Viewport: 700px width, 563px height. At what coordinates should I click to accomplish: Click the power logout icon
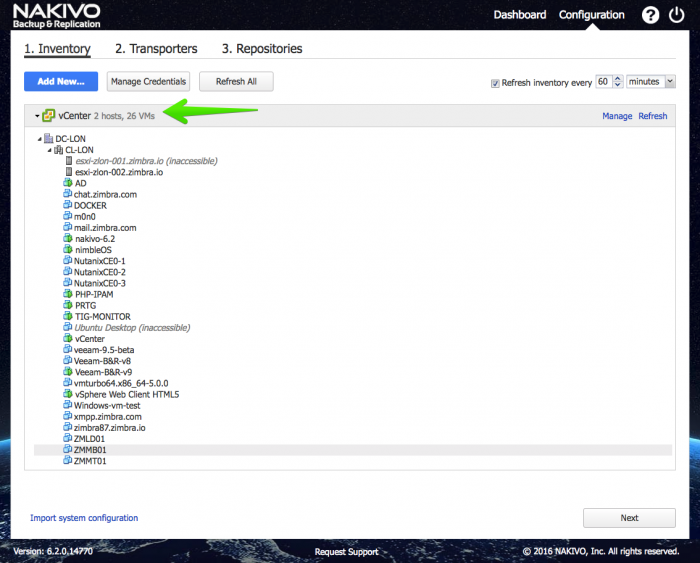coord(676,15)
